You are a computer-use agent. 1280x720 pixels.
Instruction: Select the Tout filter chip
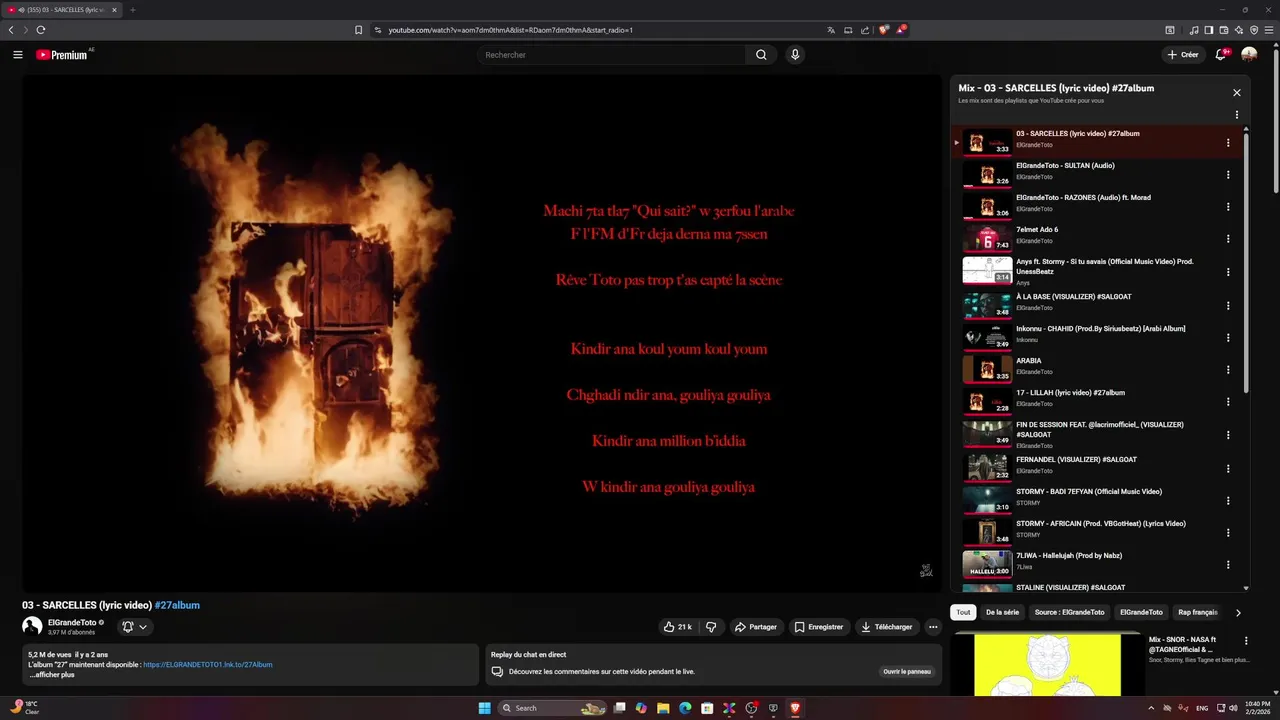click(x=963, y=612)
